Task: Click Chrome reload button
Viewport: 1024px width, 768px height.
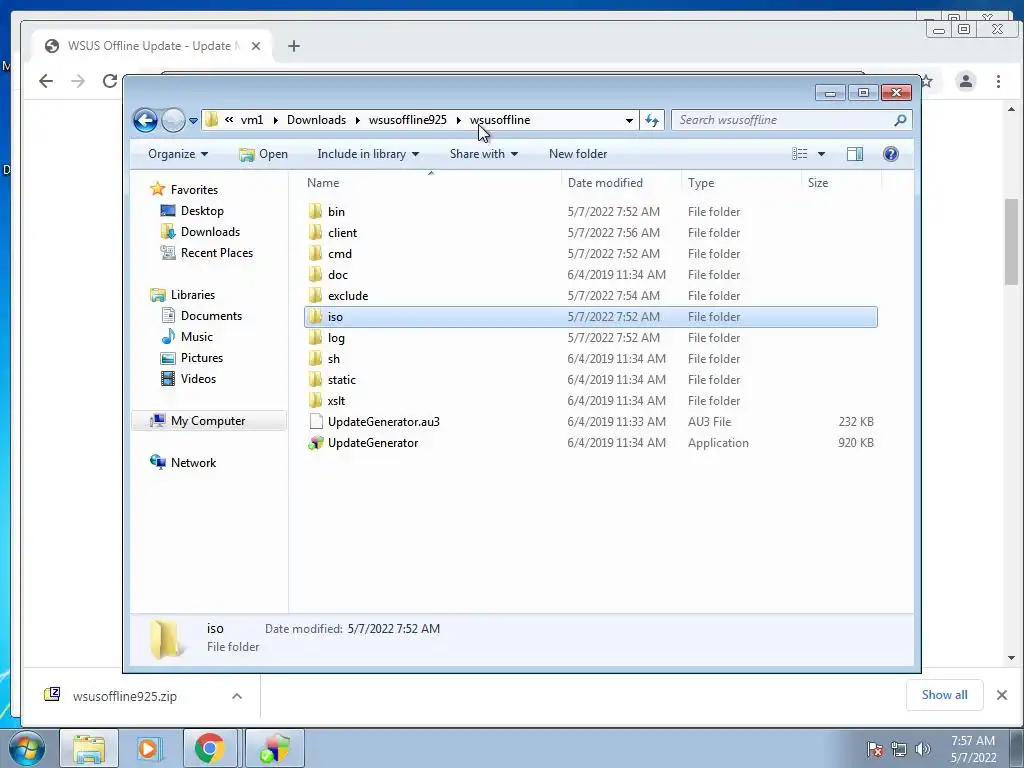Action: tap(110, 81)
